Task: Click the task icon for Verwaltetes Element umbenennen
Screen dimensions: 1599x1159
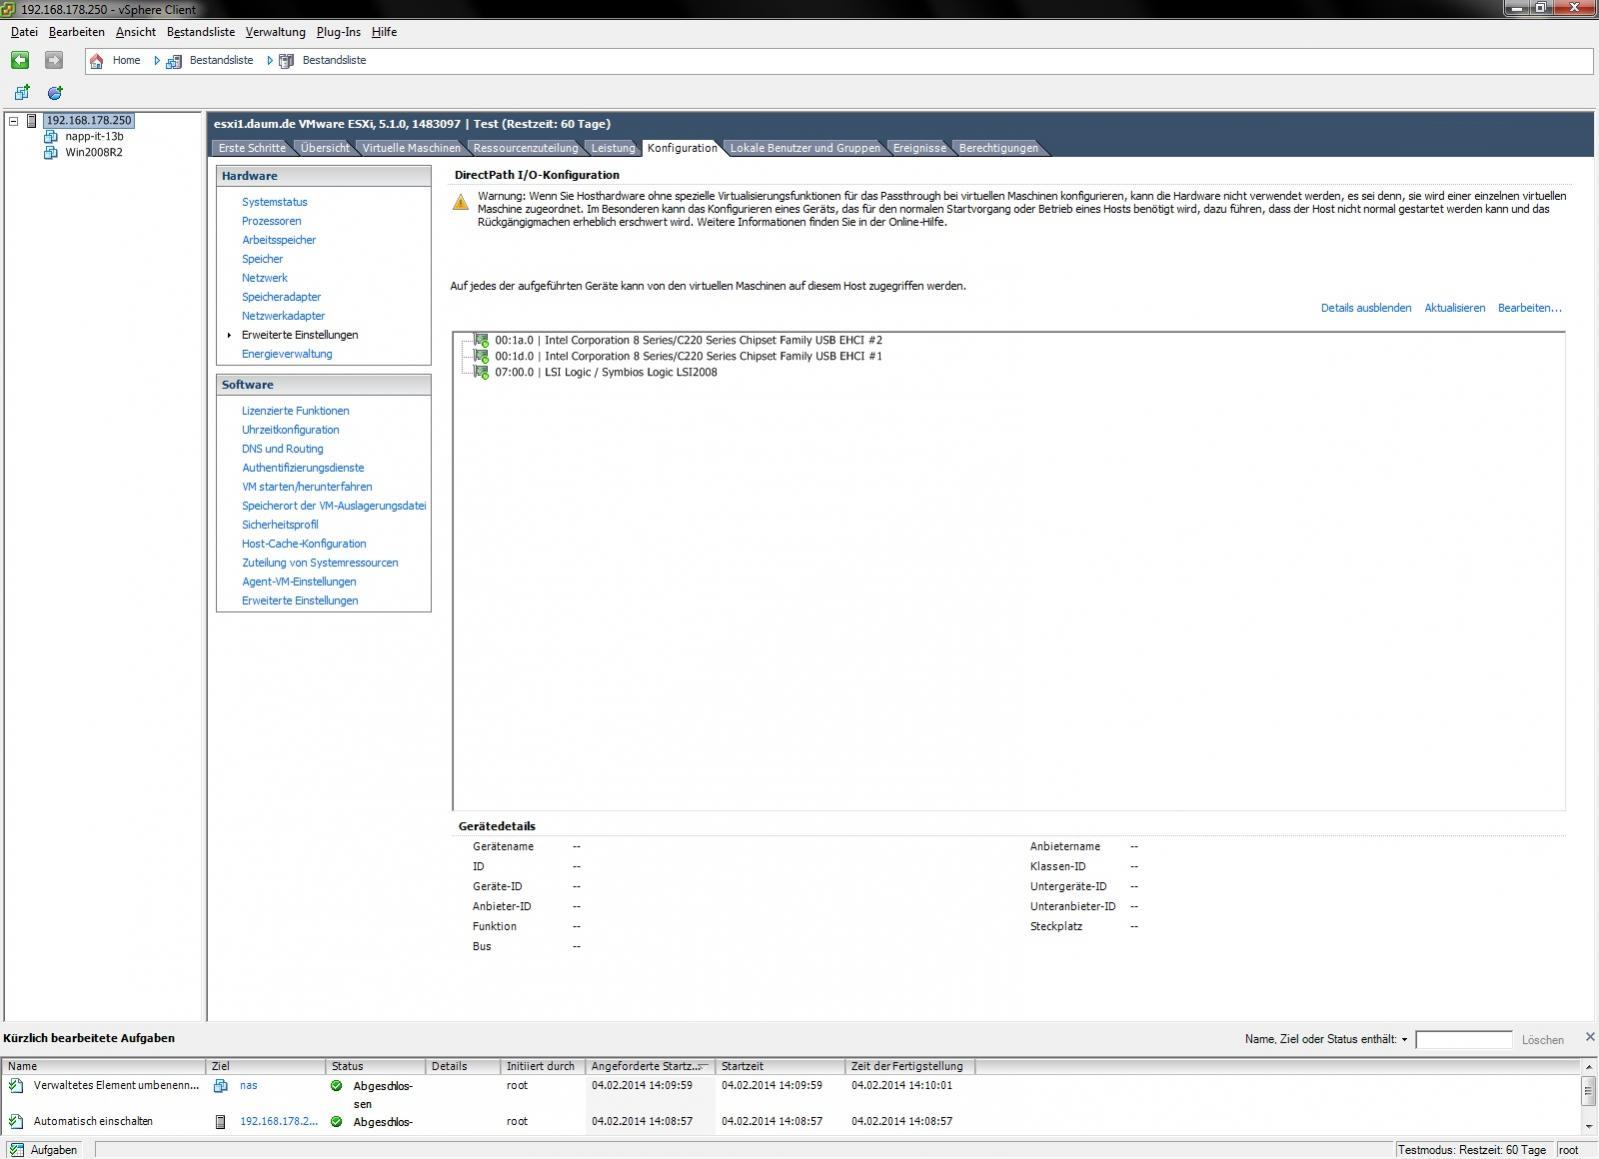Action: [16, 1086]
